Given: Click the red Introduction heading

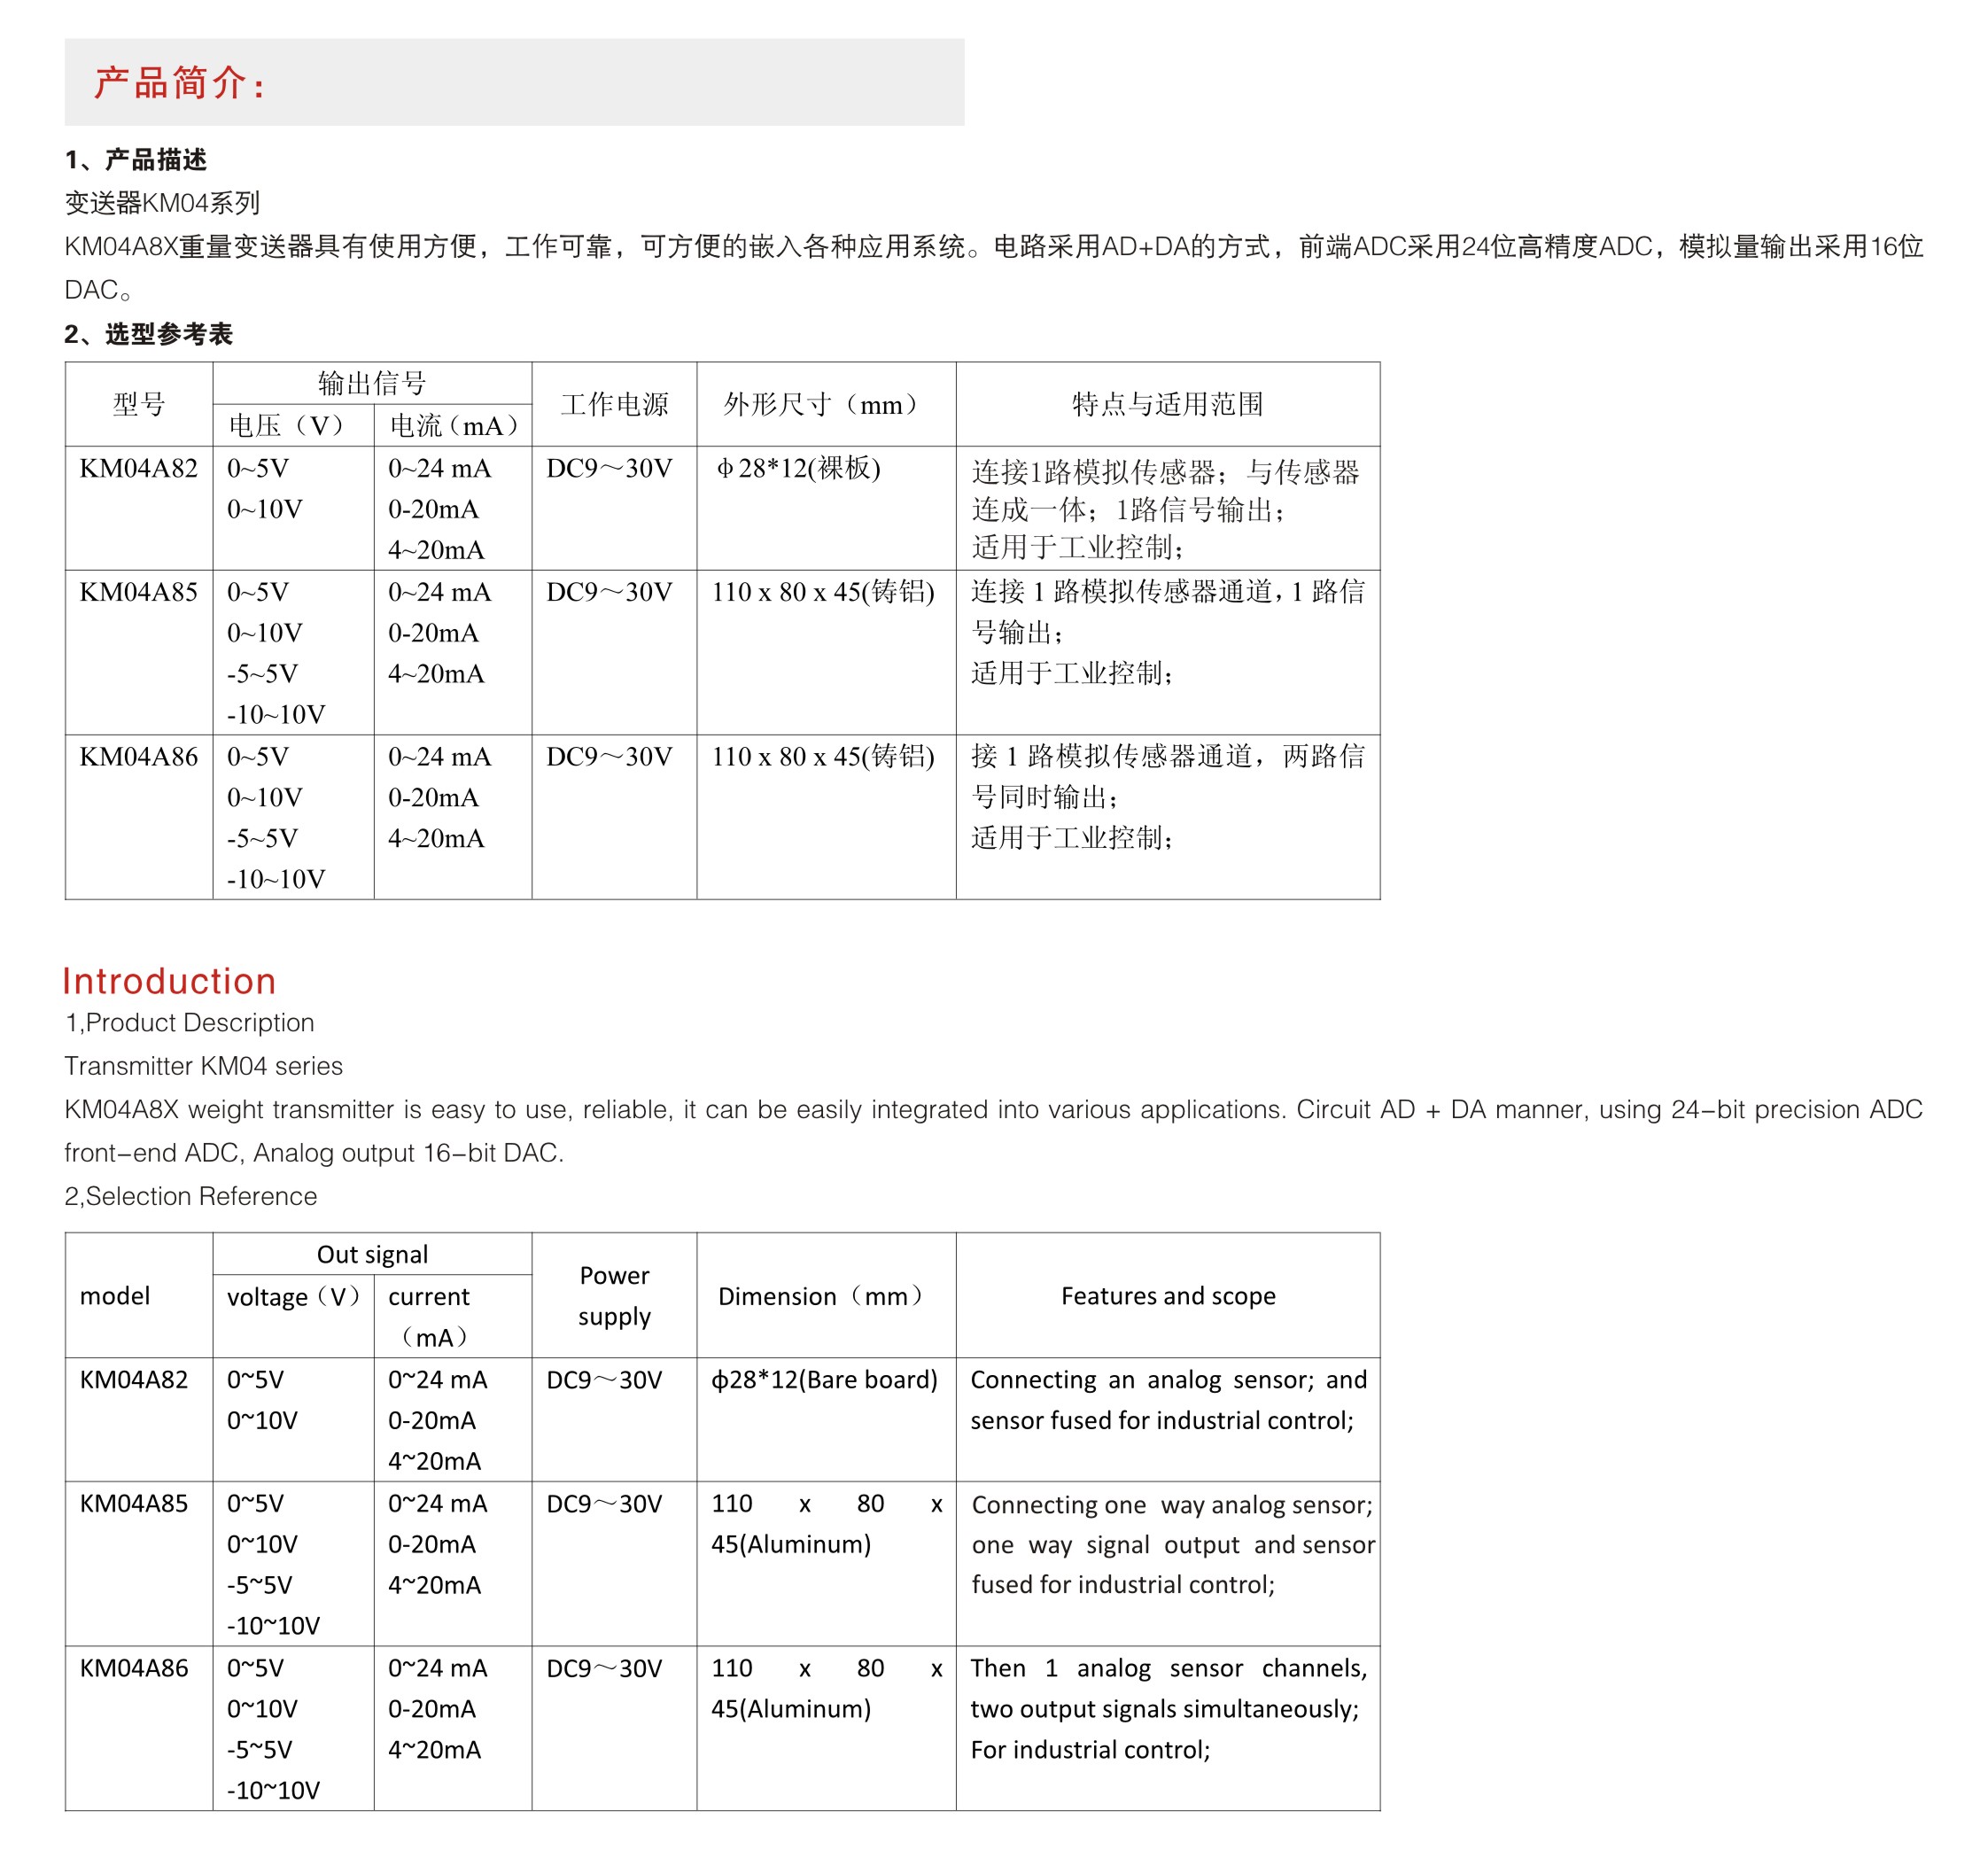Looking at the screenshot, I should click(169, 981).
